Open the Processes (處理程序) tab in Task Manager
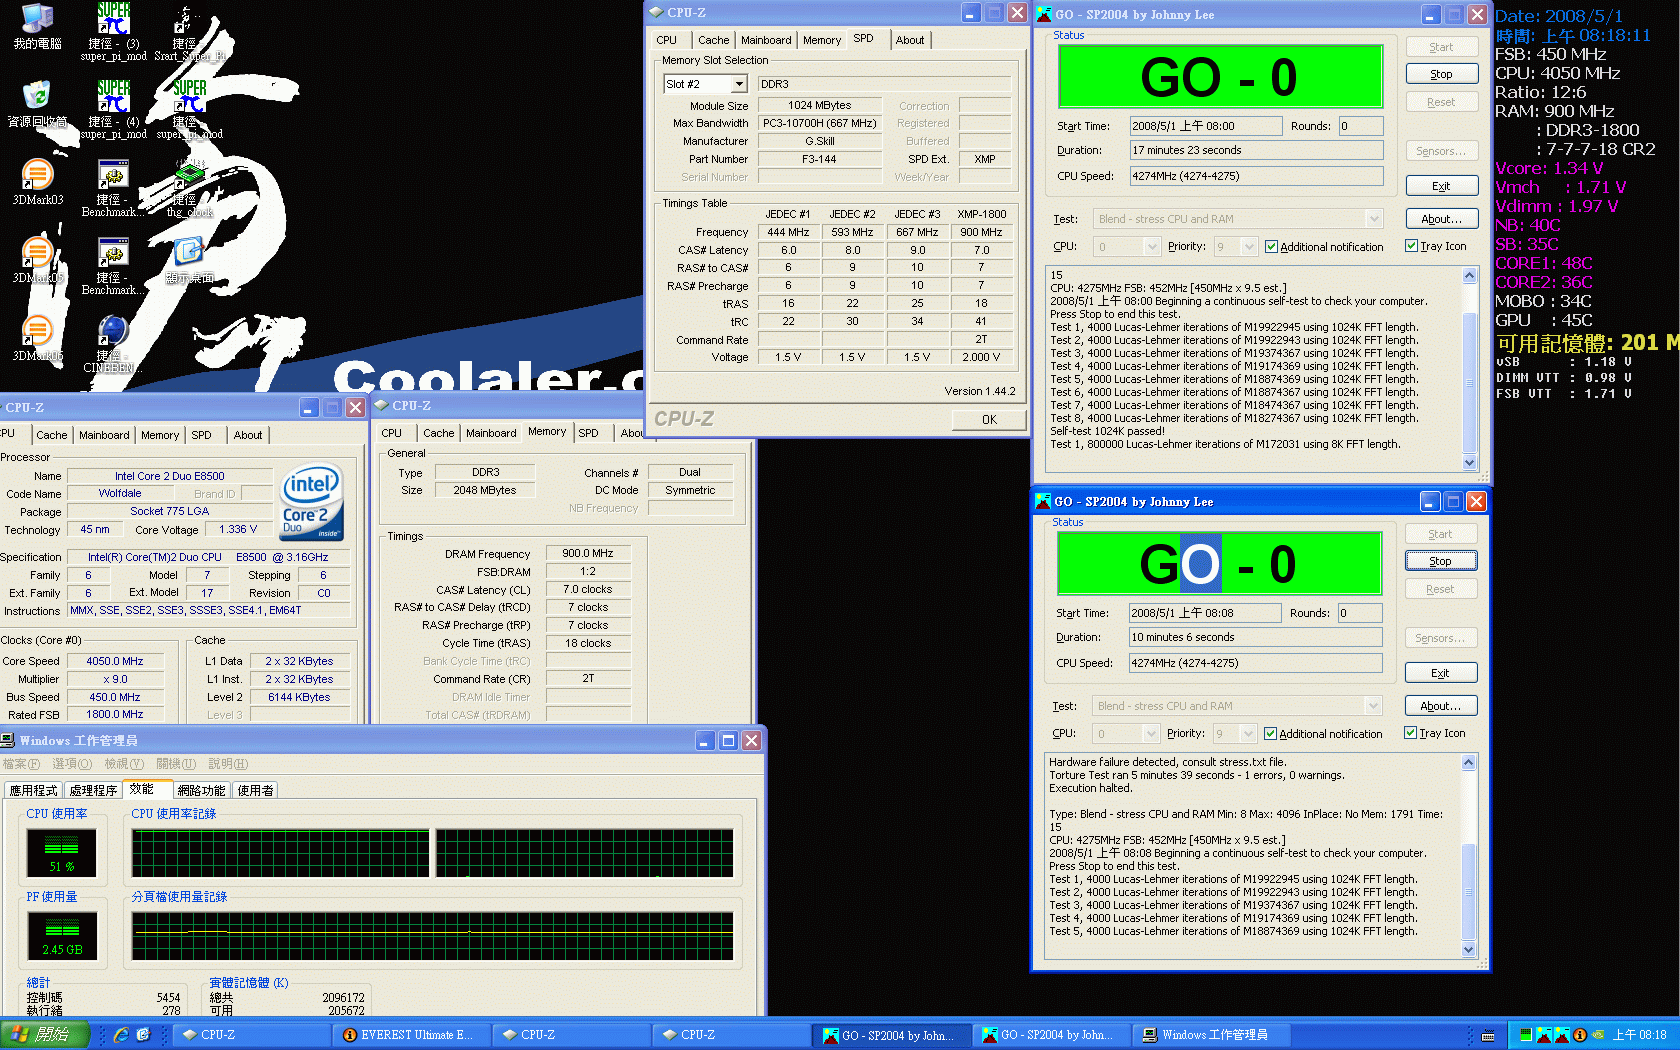This screenshot has height=1050, width=1680. tap(93, 790)
